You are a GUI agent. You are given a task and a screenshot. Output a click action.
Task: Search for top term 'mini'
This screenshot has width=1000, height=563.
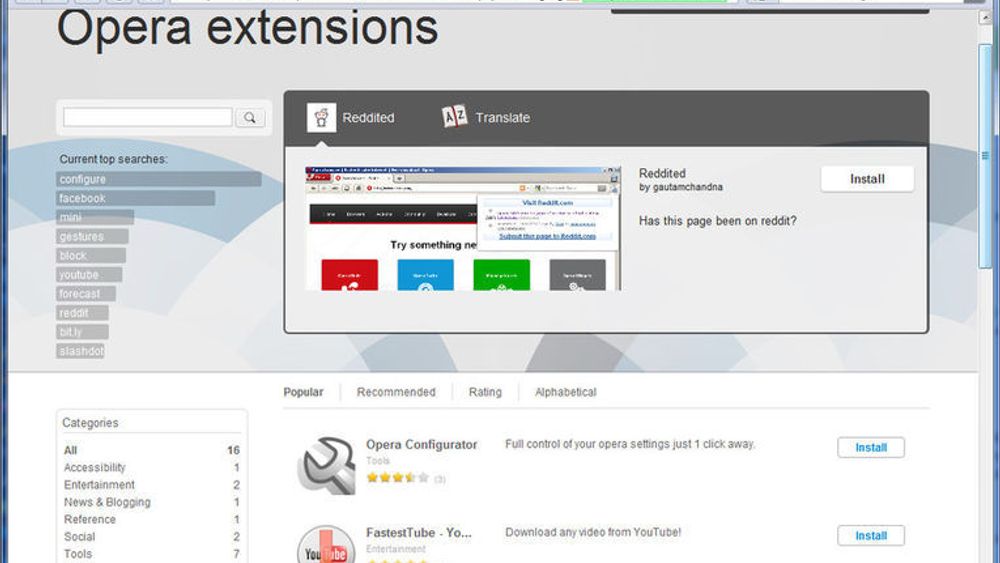pyautogui.click(x=95, y=217)
